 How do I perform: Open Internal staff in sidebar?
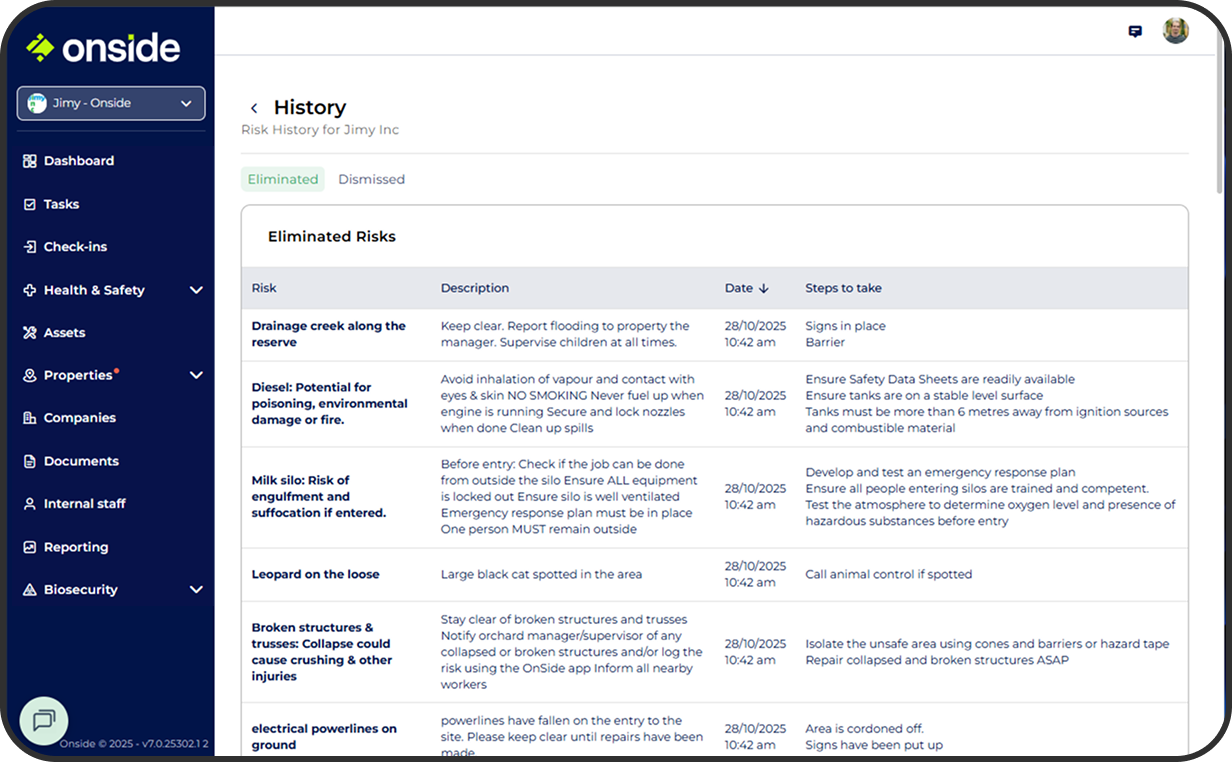click(85, 504)
